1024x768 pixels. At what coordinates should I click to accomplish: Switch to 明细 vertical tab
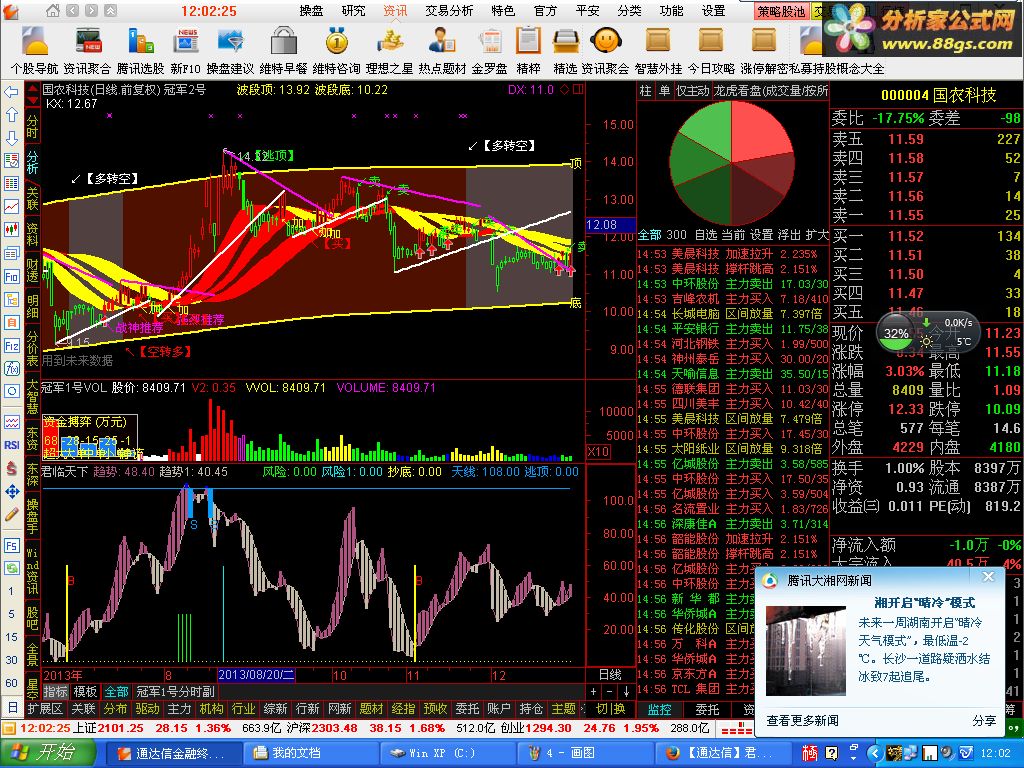click(32, 306)
